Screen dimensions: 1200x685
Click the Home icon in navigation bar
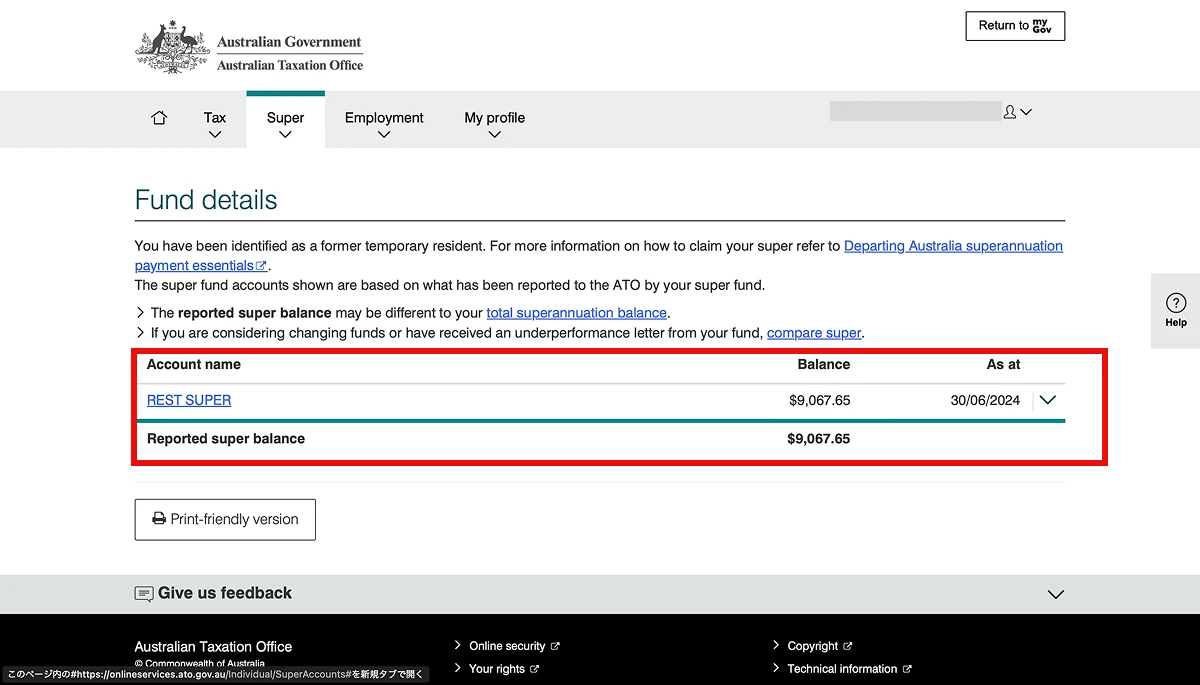(159, 118)
